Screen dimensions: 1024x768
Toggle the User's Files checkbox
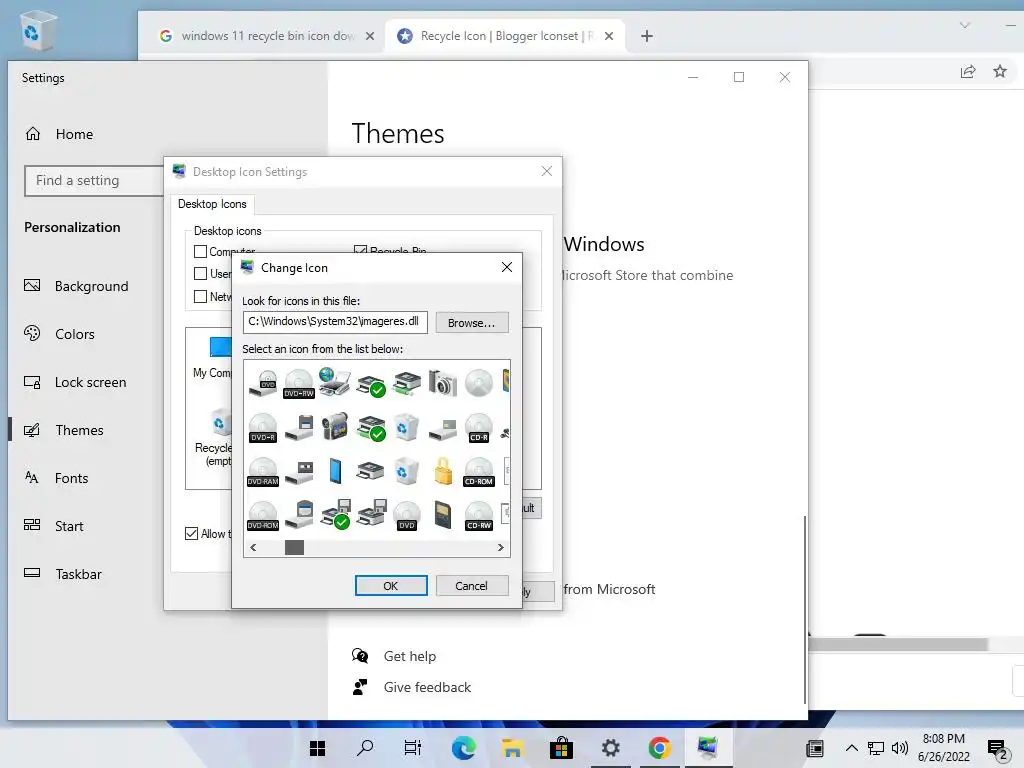pos(200,274)
